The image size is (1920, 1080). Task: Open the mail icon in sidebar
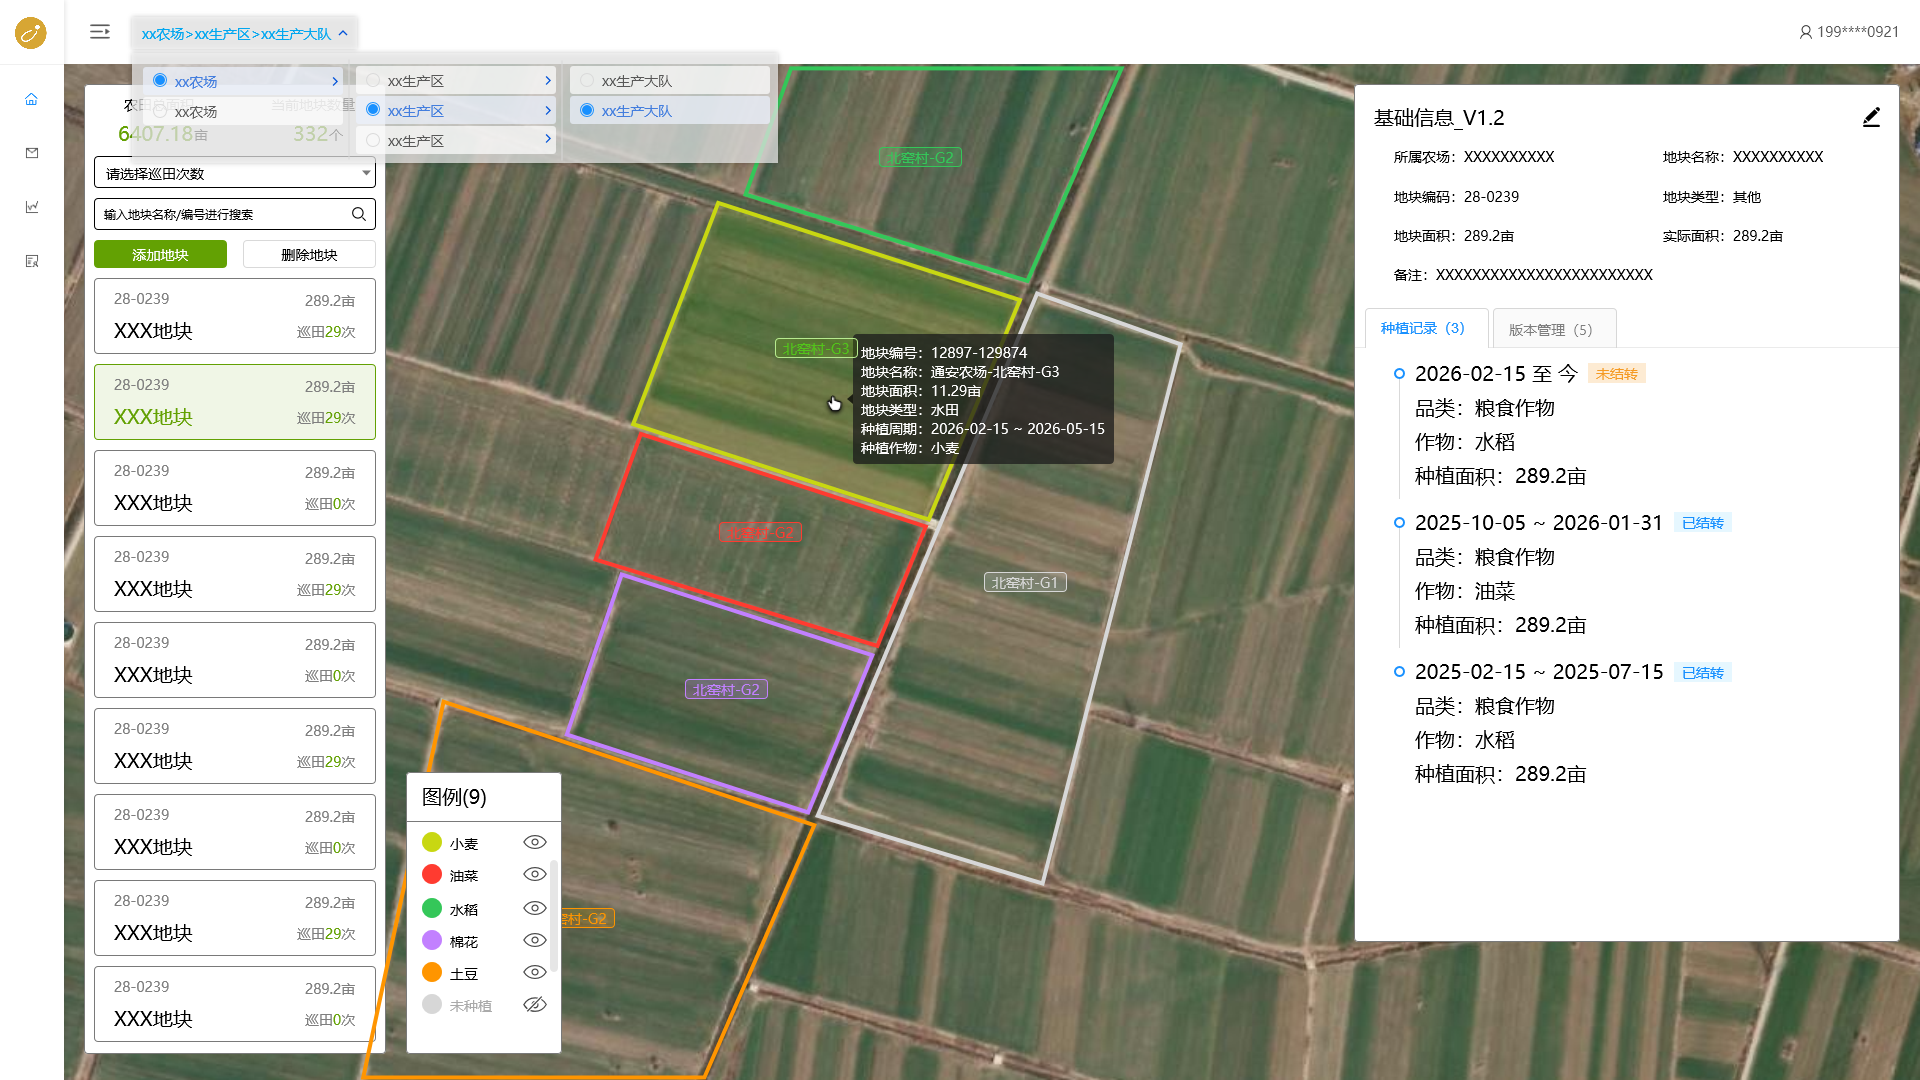tap(32, 153)
